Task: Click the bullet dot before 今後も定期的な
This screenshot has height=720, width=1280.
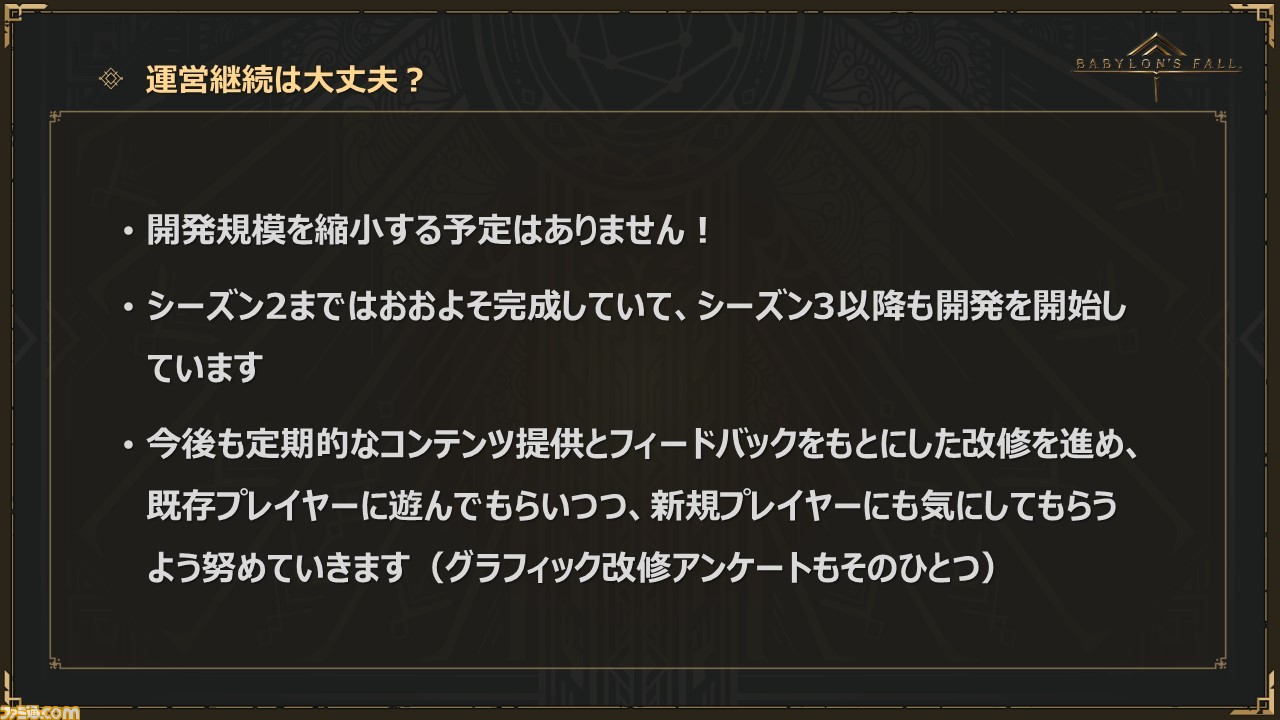Action: pyautogui.click(x=127, y=445)
